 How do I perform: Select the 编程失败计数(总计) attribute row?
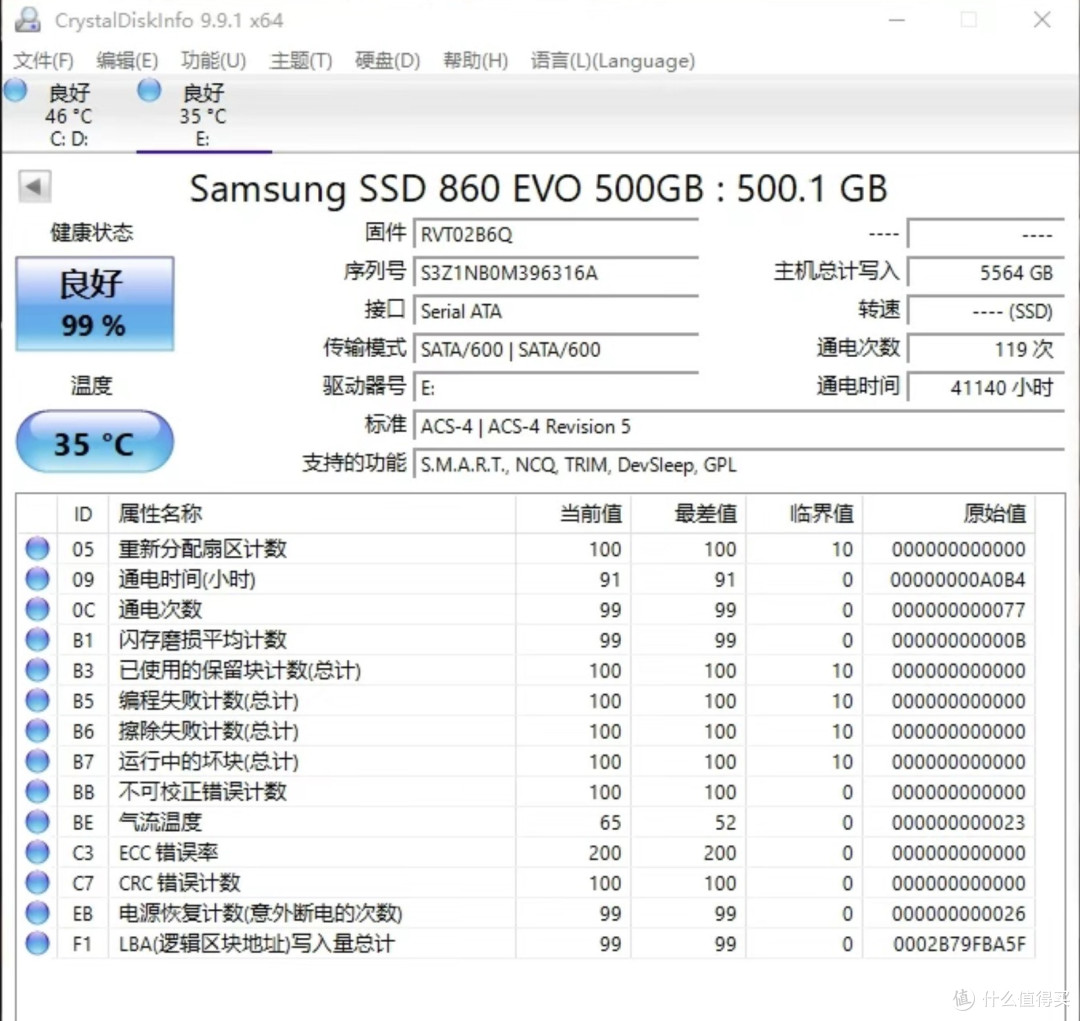click(x=526, y=701)
